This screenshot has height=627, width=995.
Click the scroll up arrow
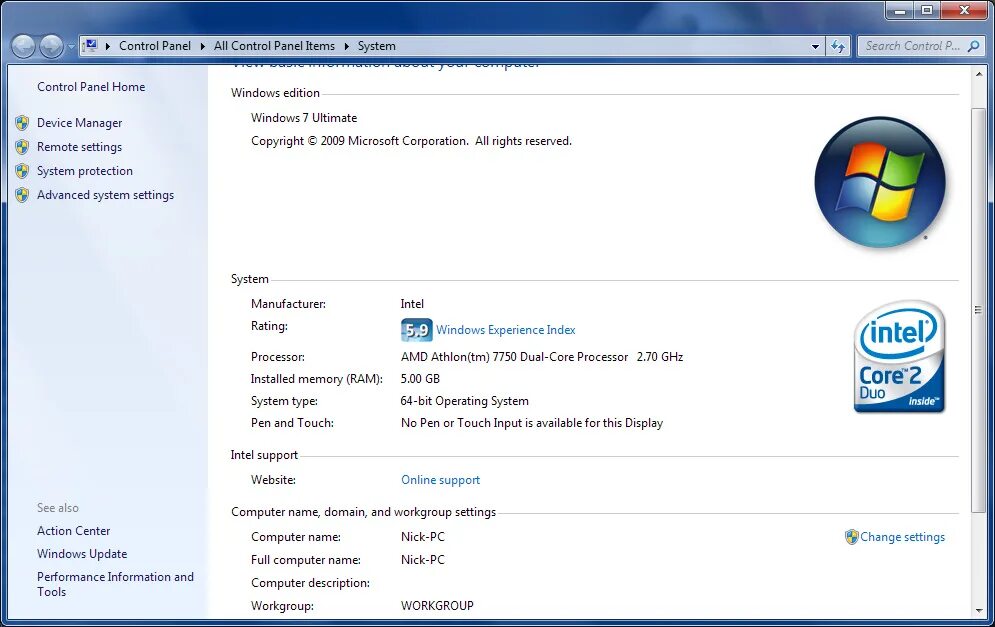tap(978, 74)
